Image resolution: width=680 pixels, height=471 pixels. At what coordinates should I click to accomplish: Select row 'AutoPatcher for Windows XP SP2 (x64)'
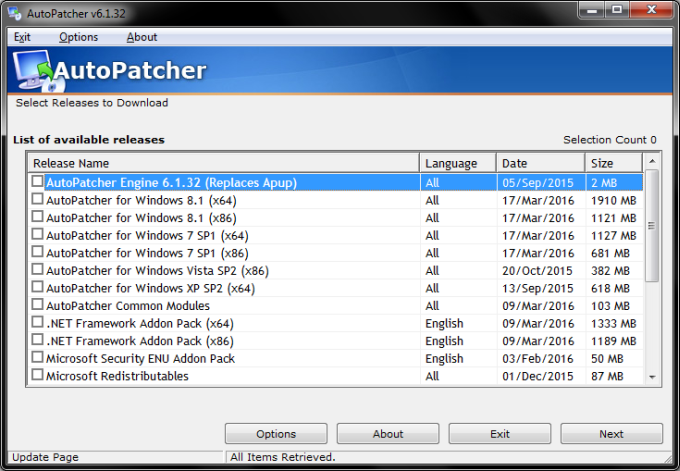tap(336, 288)
